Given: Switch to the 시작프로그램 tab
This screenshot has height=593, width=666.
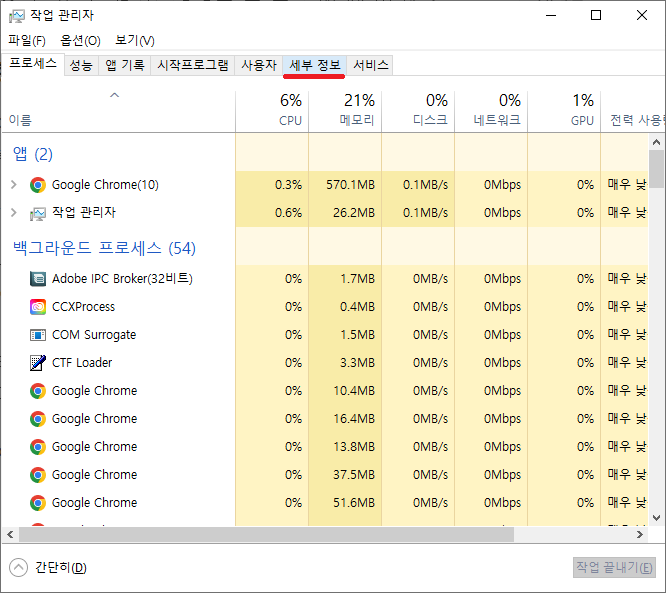Looking at the screenshot, I should point(193,65).
